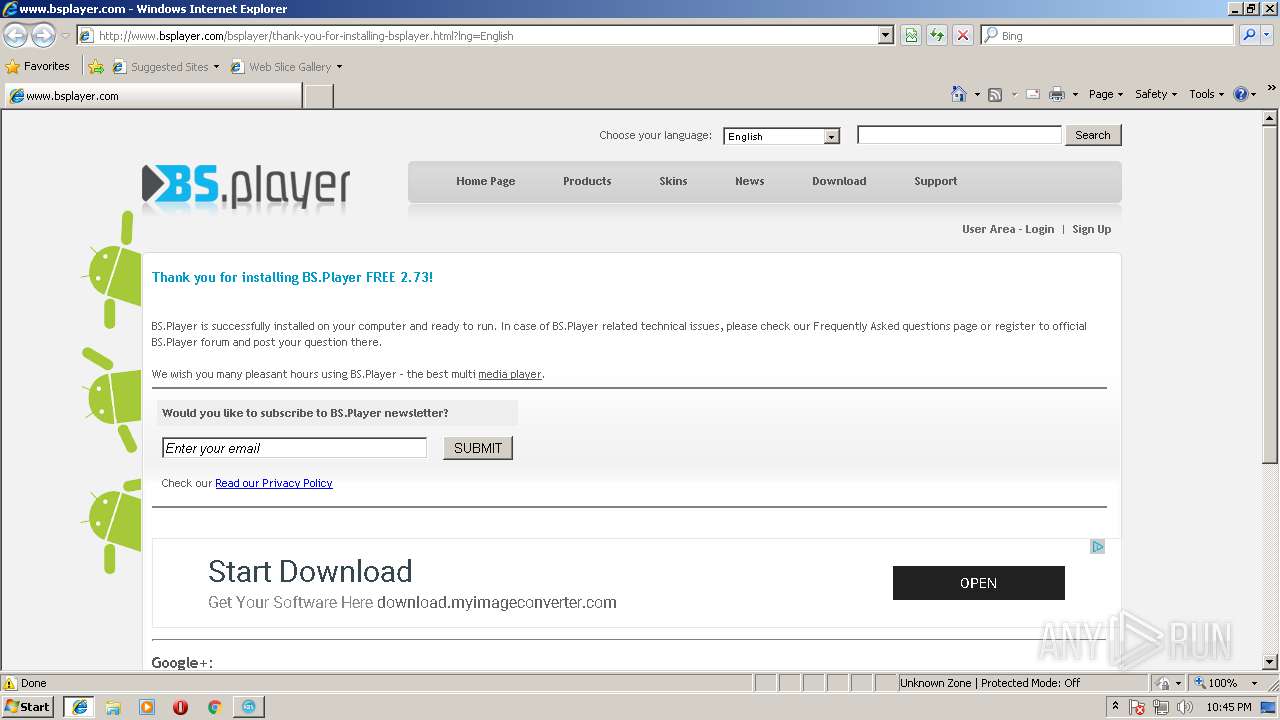Open the Tools menu
Image resolution: width=1280 pixels, height=720 pixels.
pyautogui.click(x=1207, y=94)
